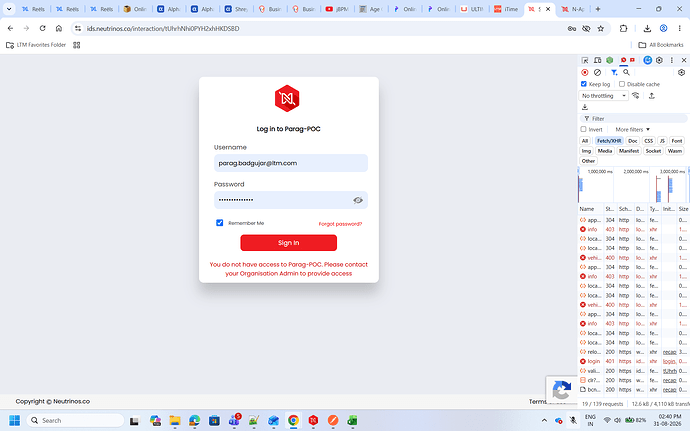Show password with the eye icon
This screenshot has height=431, width=690.
(x=358, y=200)
